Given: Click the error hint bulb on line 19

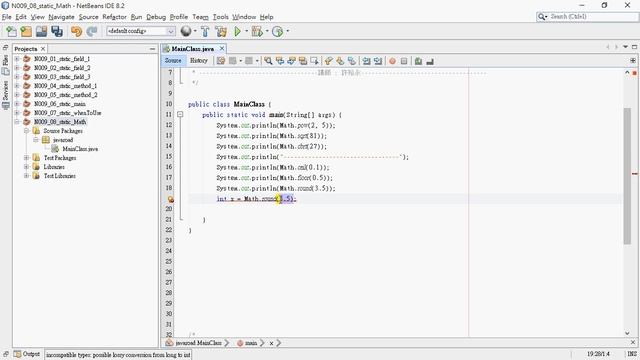Looking at the screenshot, I should coord(170,199).
